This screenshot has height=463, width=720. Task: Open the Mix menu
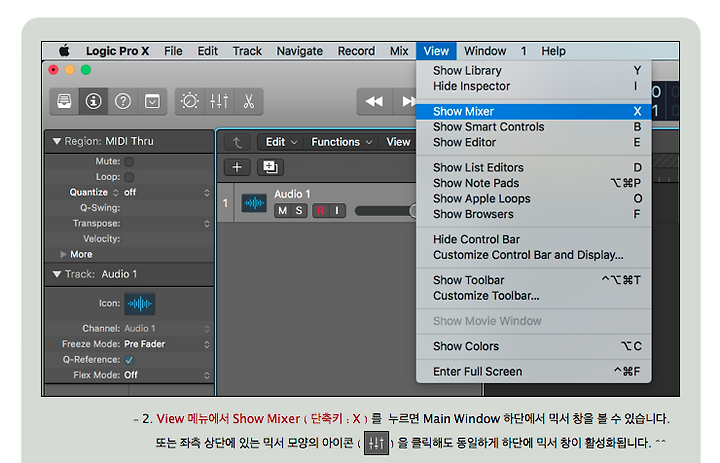click(399, 51)
